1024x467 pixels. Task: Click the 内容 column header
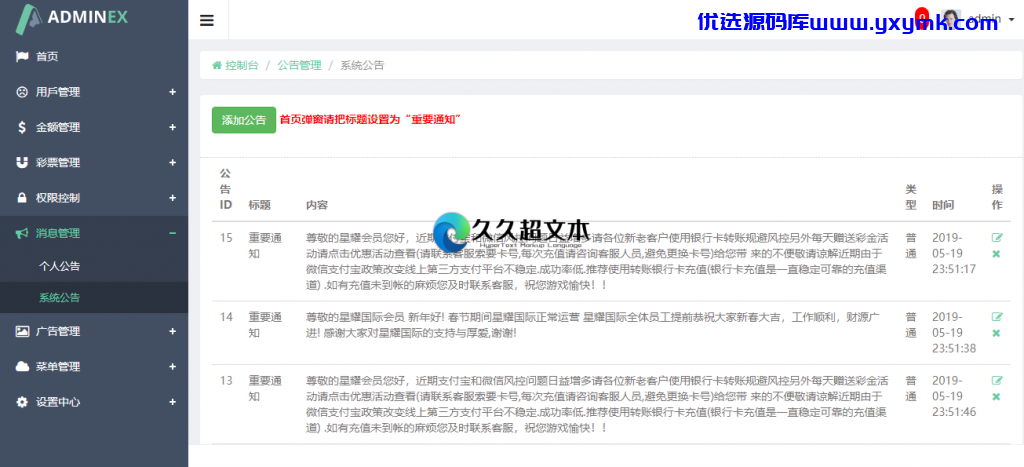click(x=317, y=205)
